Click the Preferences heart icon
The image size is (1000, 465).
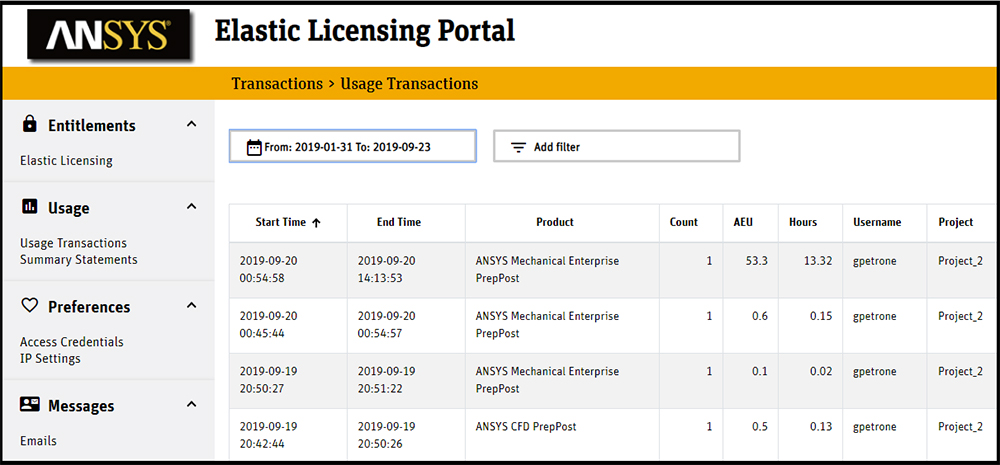(x=30, y=306)
